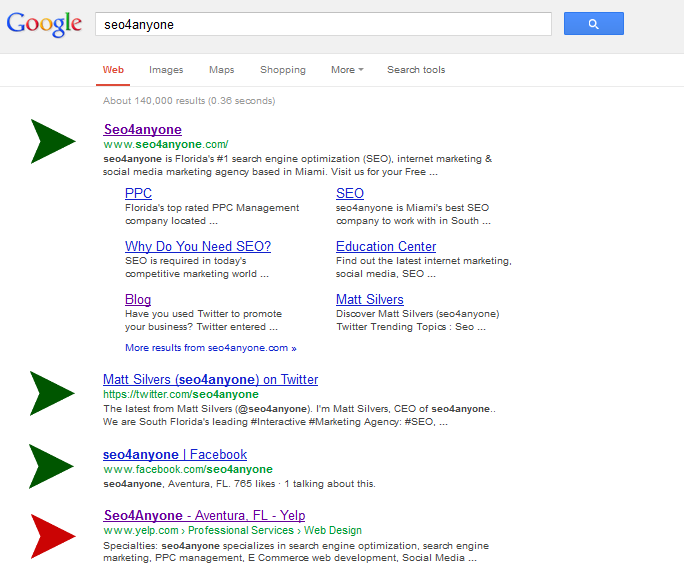Click the www.seo4anyone.com/ green URL
This screenshot has height=575, width=684.
click(166, 144)
